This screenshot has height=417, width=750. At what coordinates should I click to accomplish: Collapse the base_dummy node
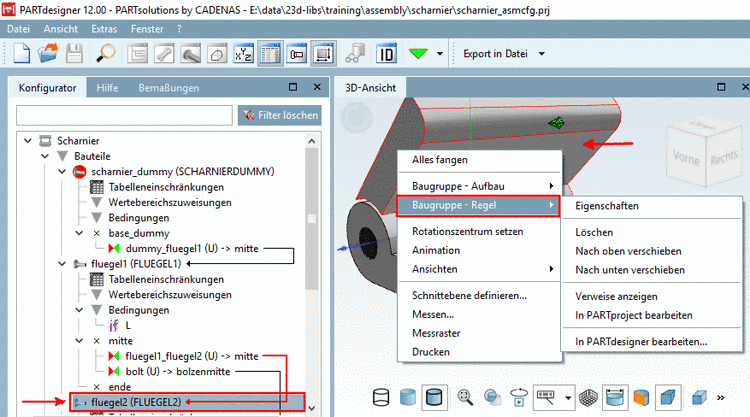coord(79,233)
